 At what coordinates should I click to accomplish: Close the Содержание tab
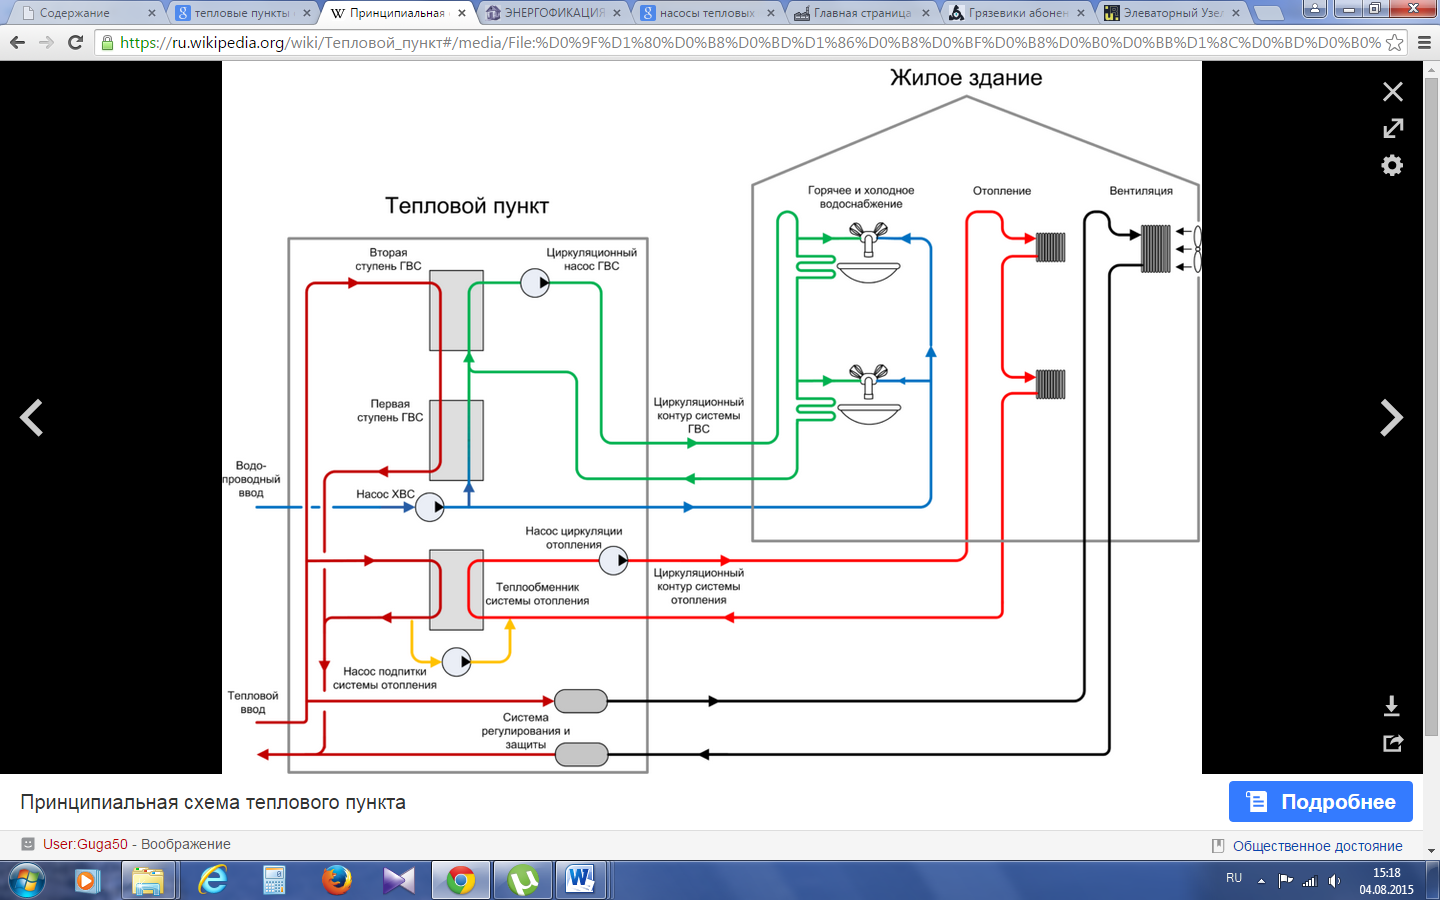pos(151,13)
